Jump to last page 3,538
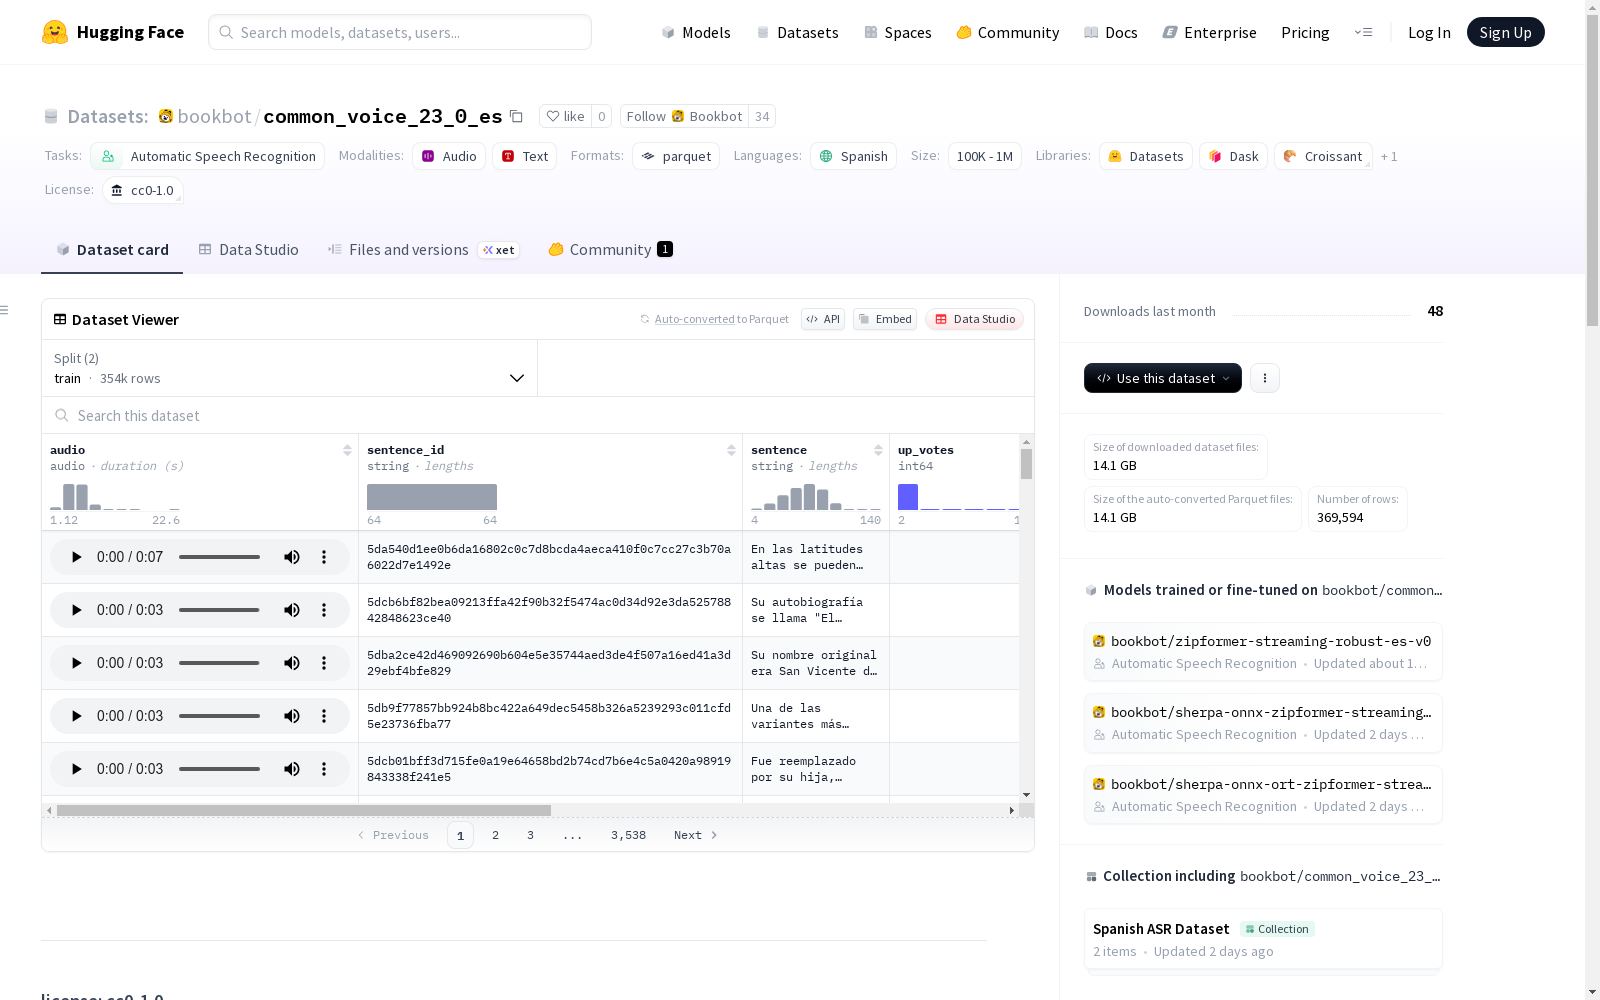The image size is (1600, 1000). point(628,835)
